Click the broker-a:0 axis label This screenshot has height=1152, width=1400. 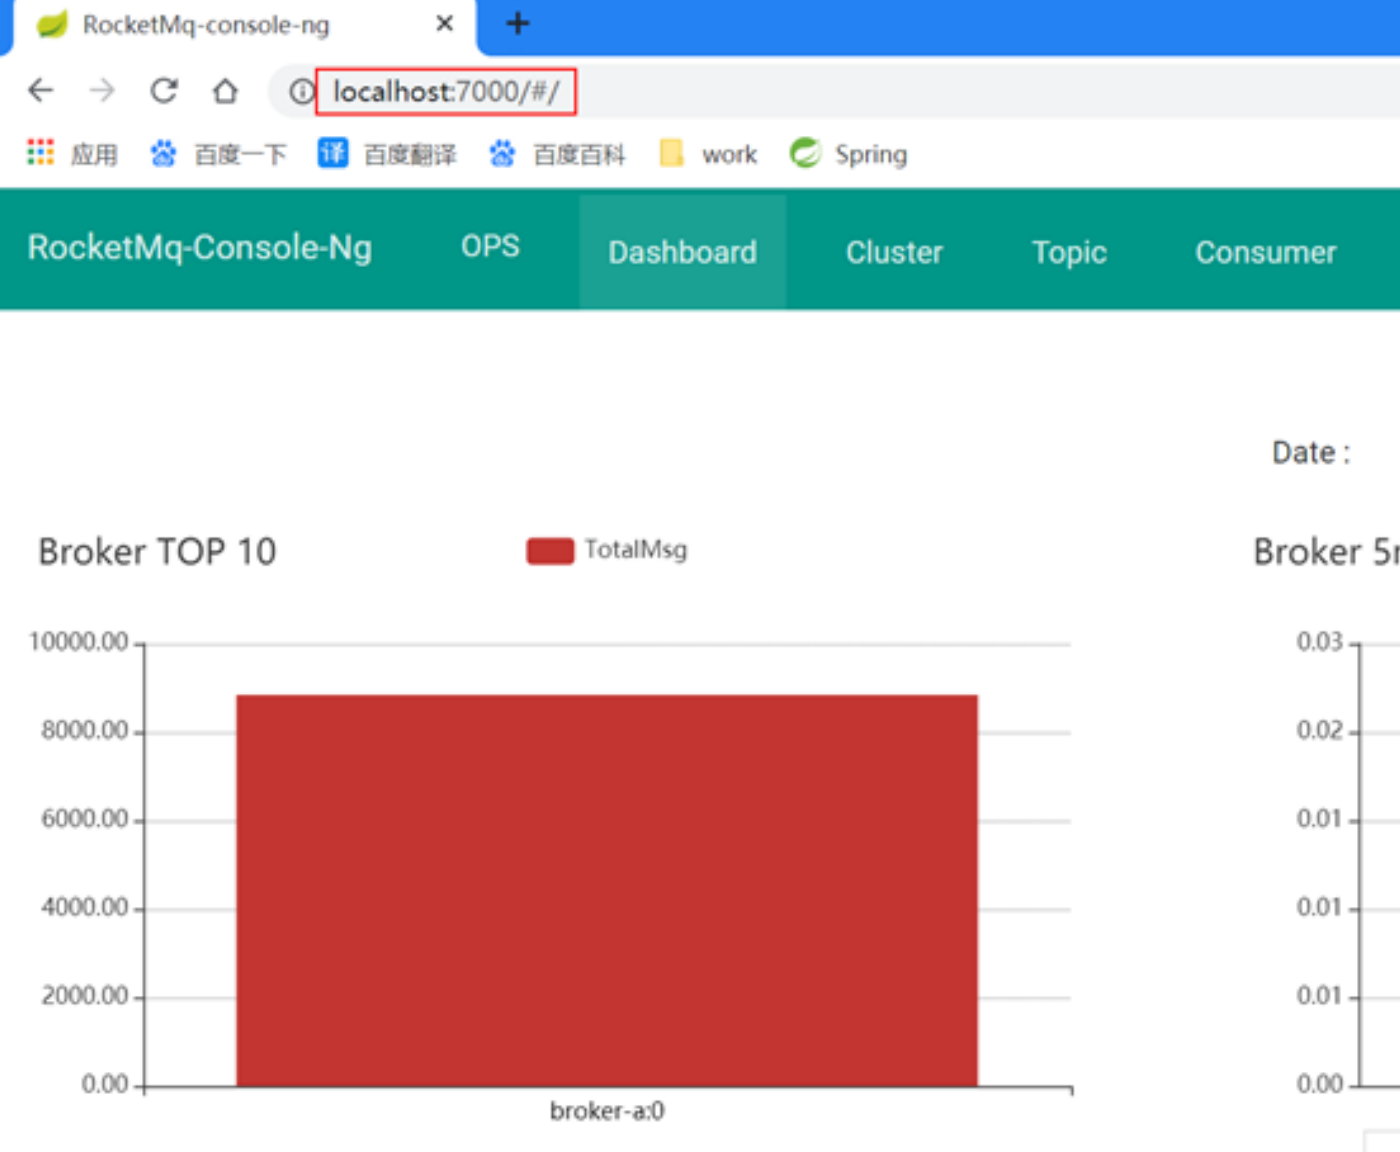tap(607, 1111)
